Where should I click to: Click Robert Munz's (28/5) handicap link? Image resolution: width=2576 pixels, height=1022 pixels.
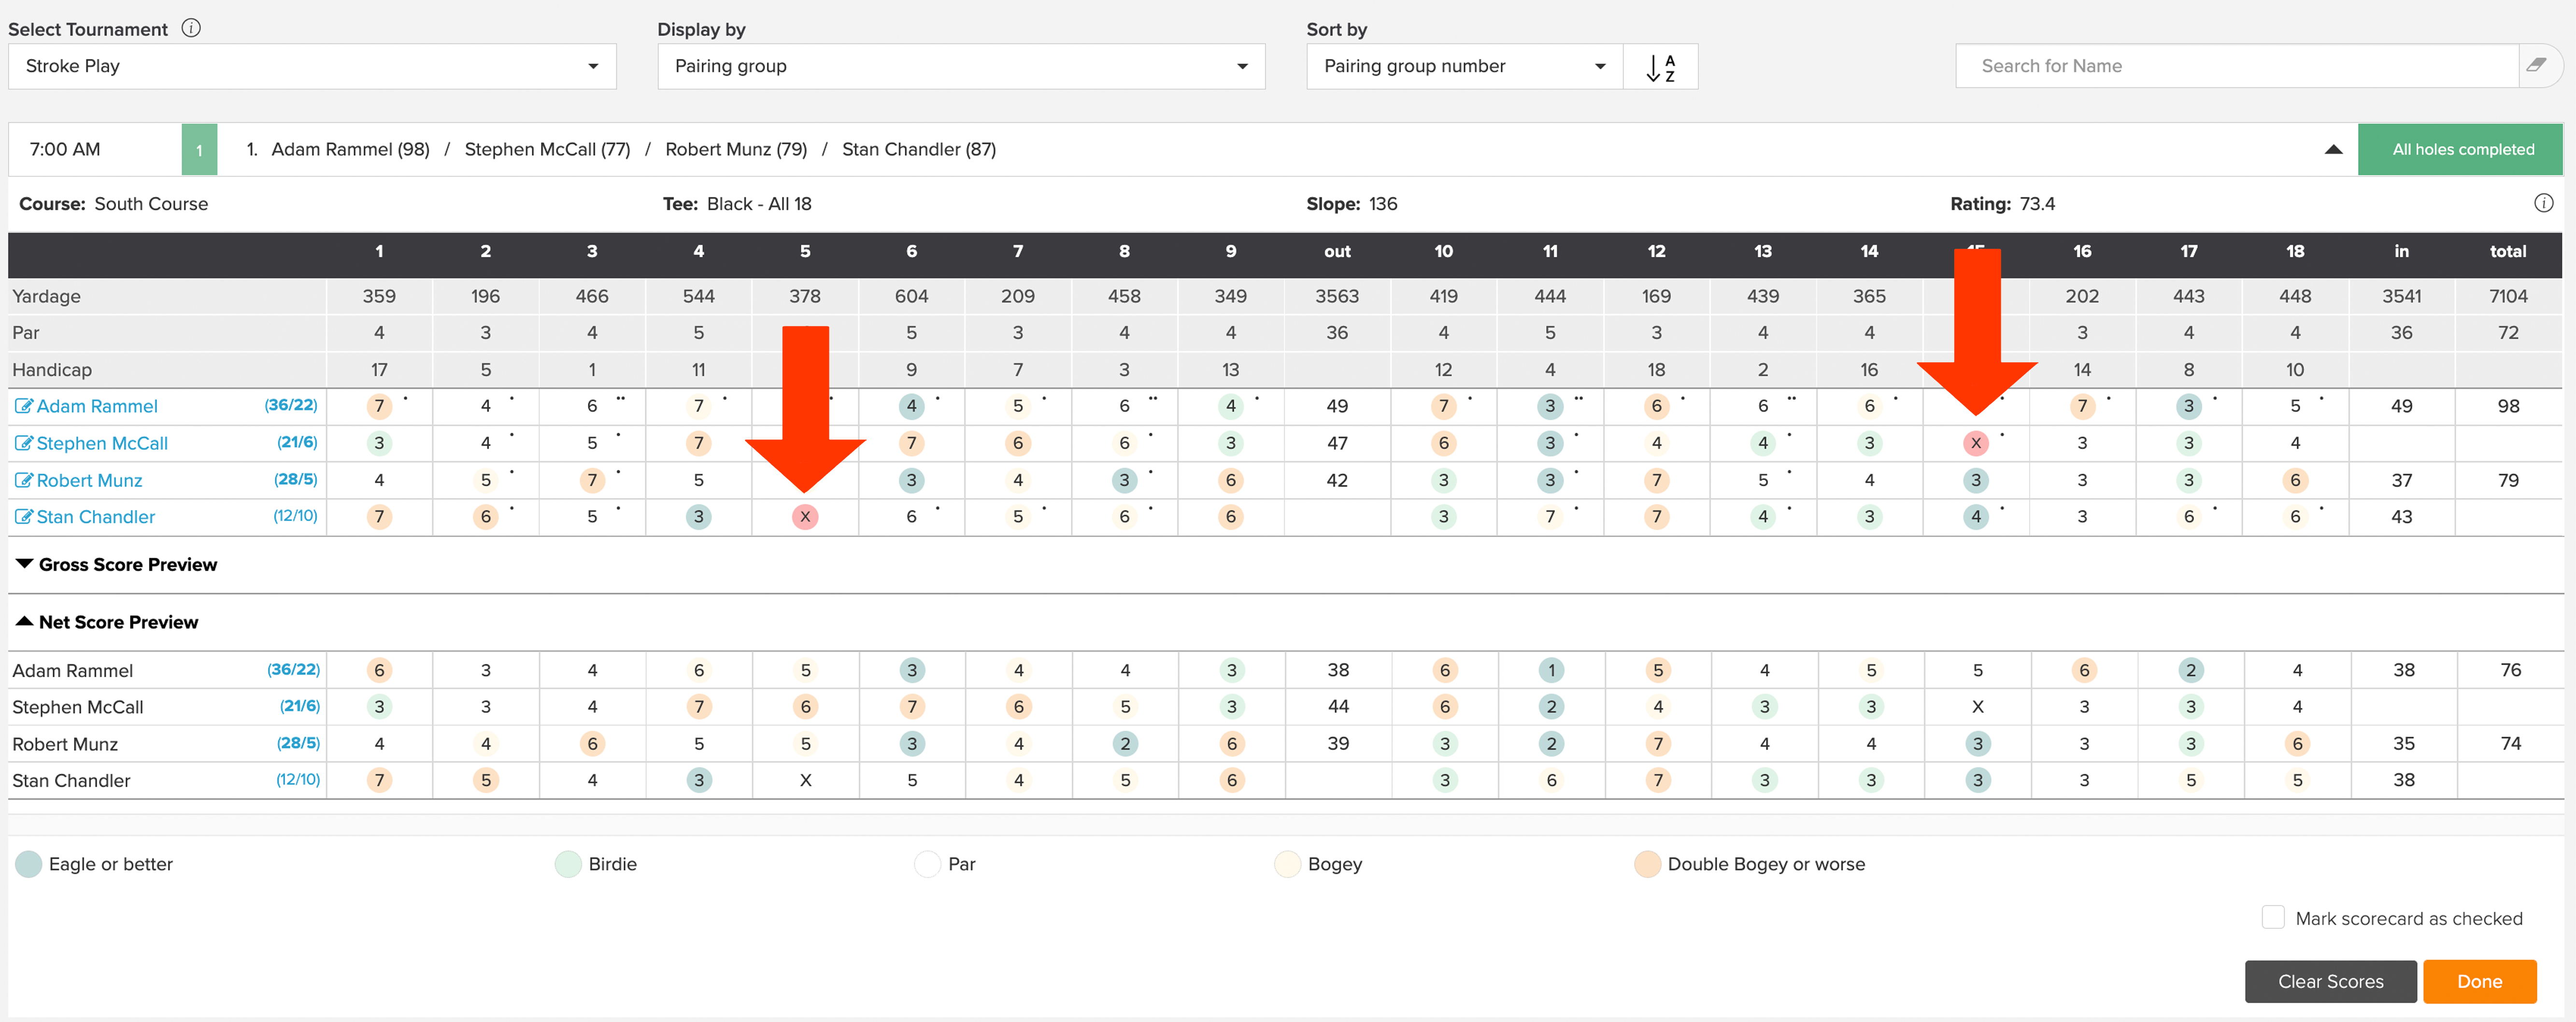pyautogui.click(x=296, y=479)
